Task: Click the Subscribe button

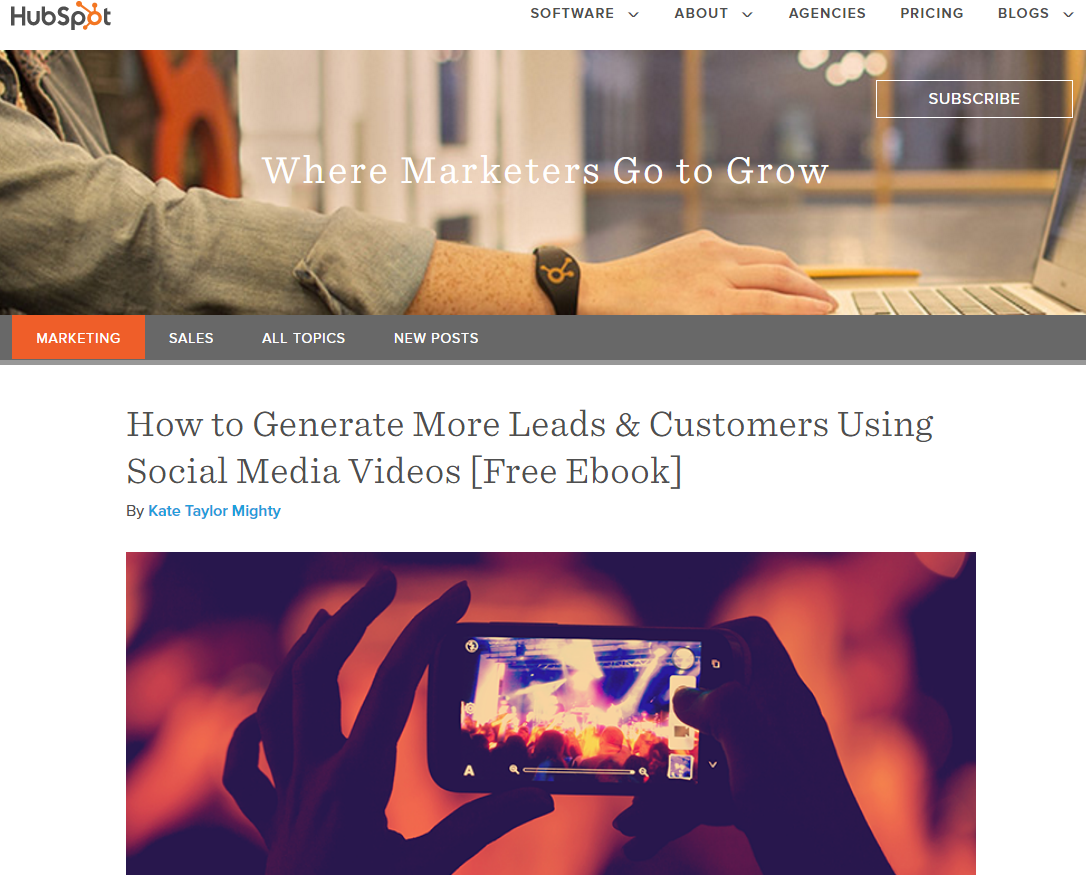Action: tap(974, 98)
